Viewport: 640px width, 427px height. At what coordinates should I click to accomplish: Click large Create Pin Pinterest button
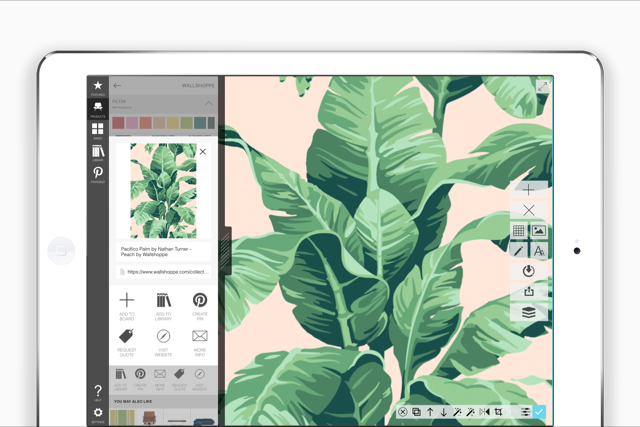pos(200,306)
